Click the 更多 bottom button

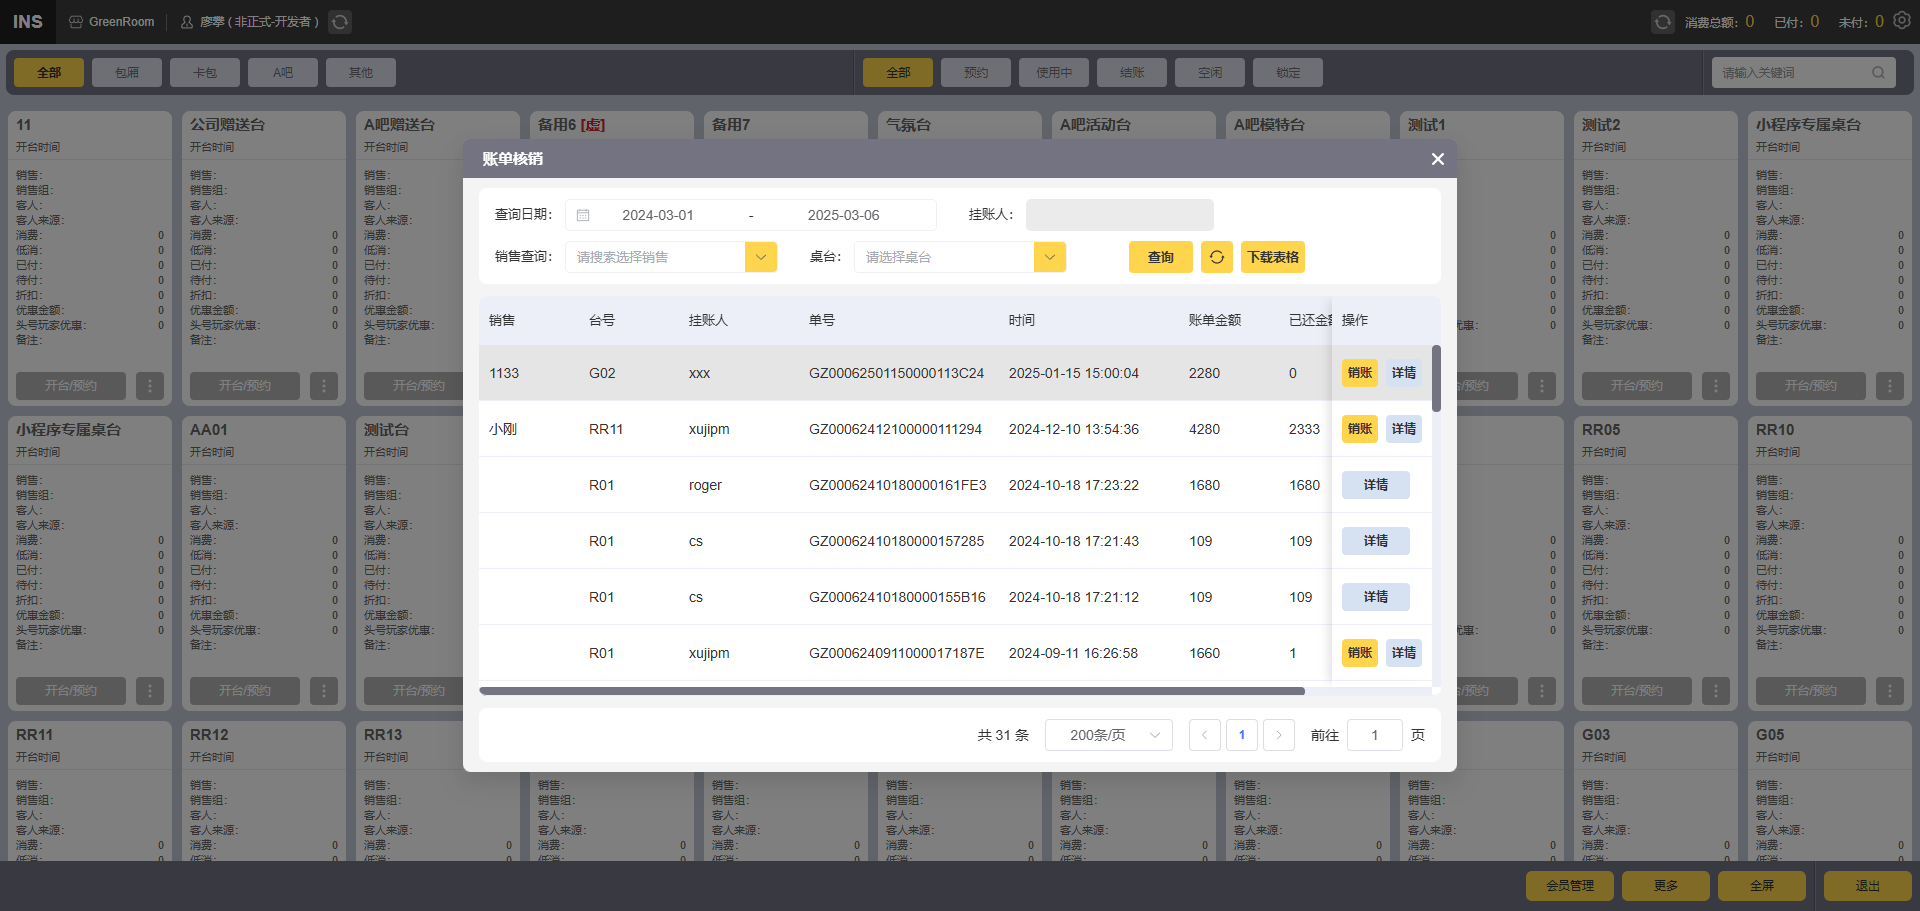pos(1666,886)
